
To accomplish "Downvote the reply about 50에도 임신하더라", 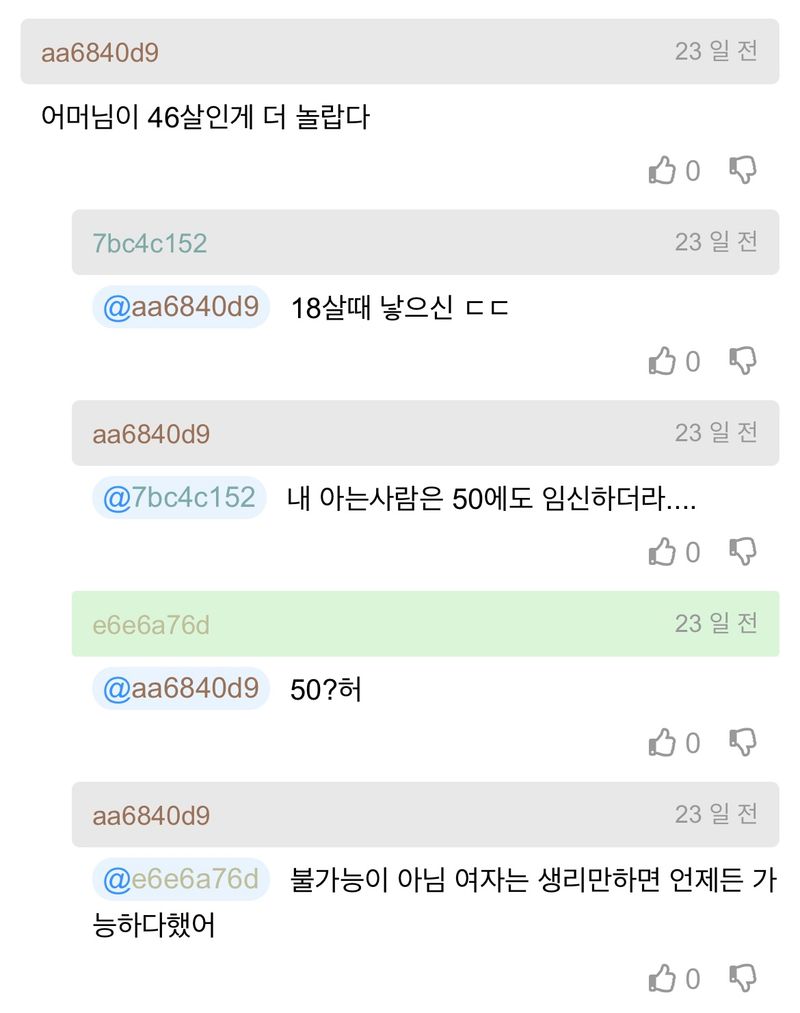I will [743, 552].
